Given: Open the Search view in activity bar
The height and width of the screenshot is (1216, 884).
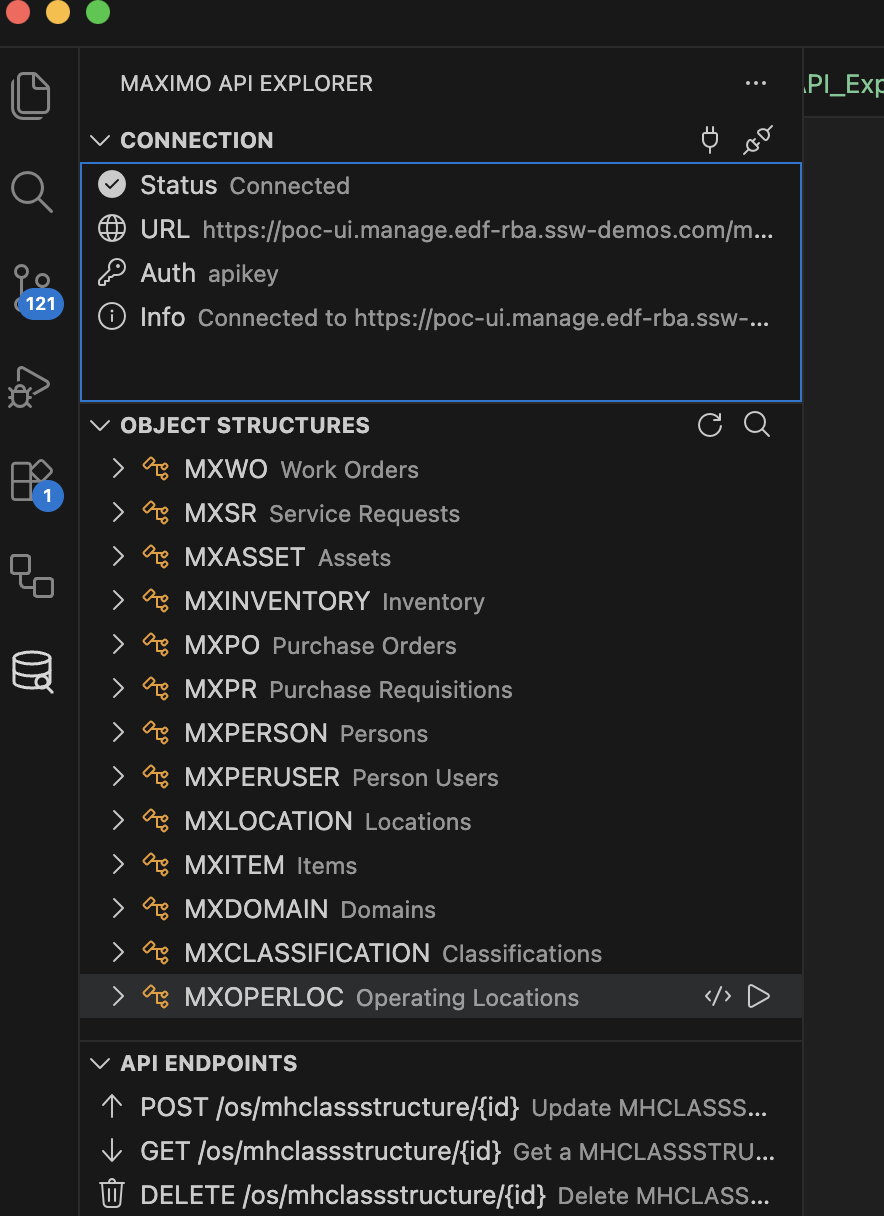Looking at the screenshot, I should point(31,190).
